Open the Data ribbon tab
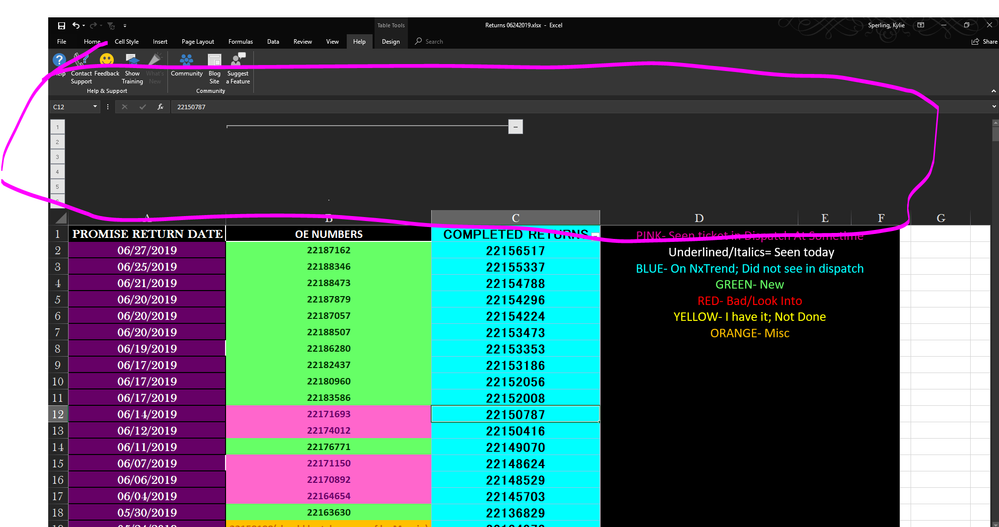The width and height of the screenshot is (999, 527). [x=273, y=41]
